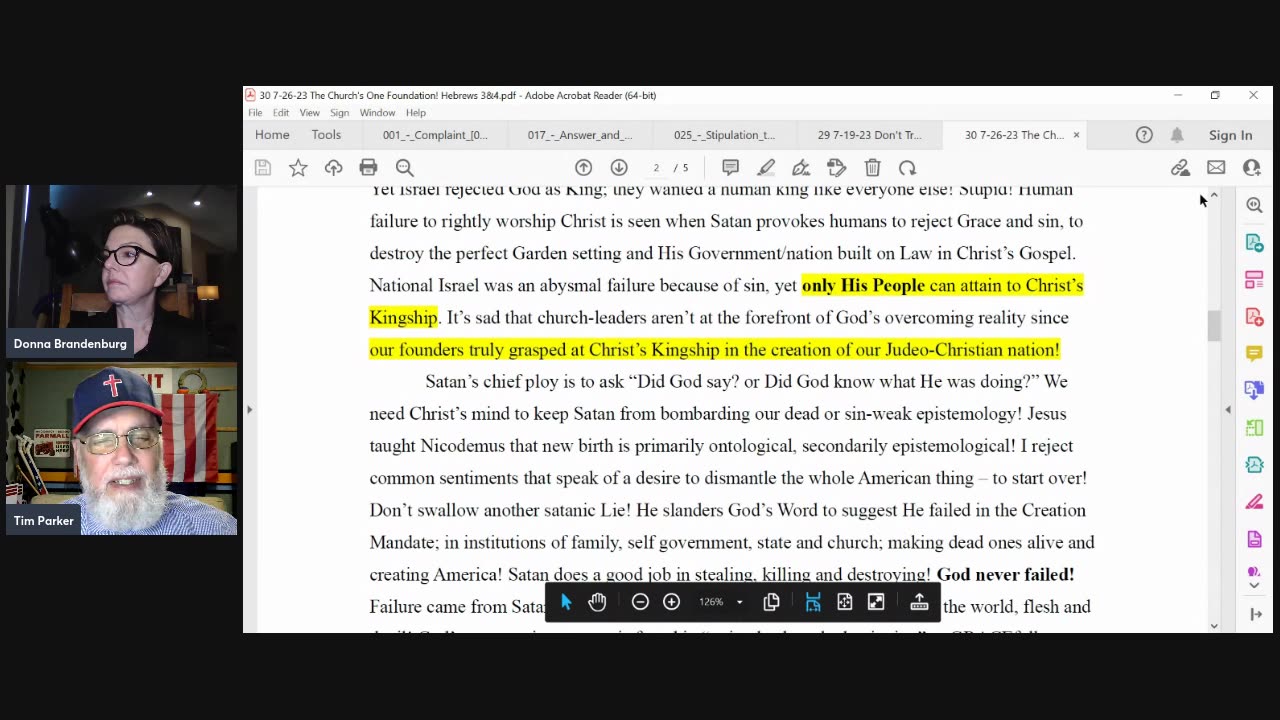This screenshot has width=1280, height=720.
Task: Click the vertical scrollbar thumb
Action: point(1214,326)
